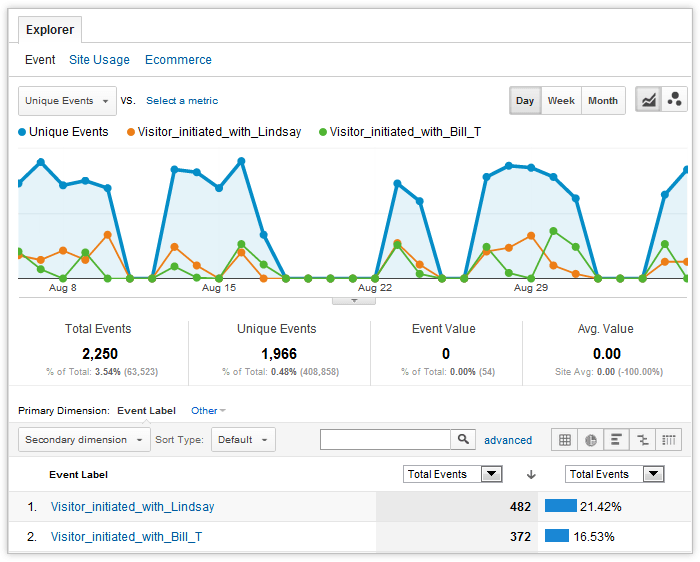Select the performance bar view icon
The width and height of the screenshot is (700, 562).
click(x=617, y=439)
